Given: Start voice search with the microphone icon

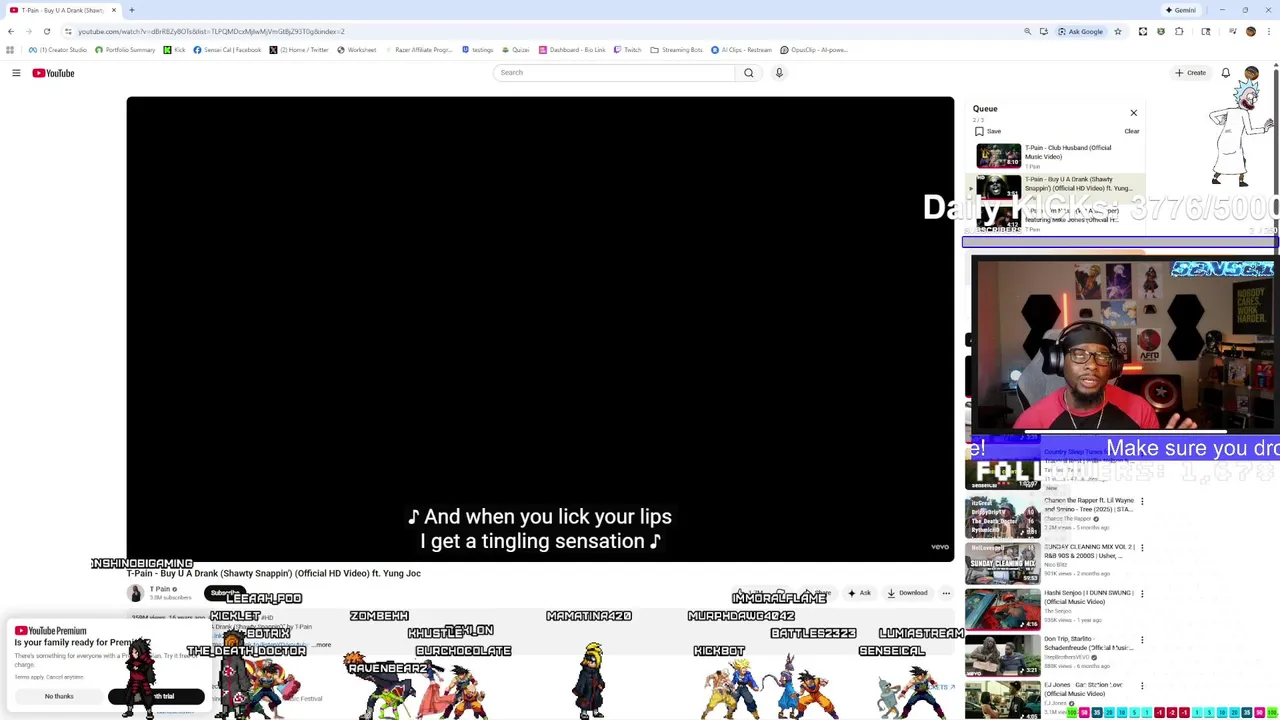Looking at the screenshot, I should 779,73.
